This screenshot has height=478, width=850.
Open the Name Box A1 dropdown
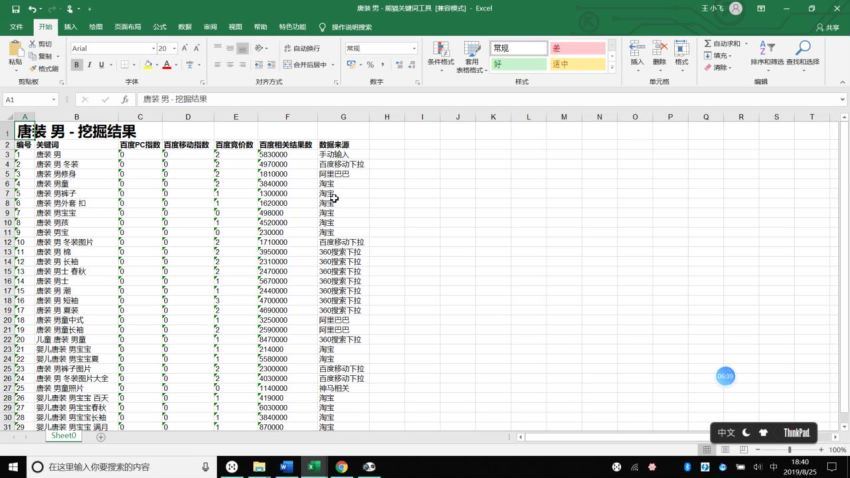pos(53,100)
